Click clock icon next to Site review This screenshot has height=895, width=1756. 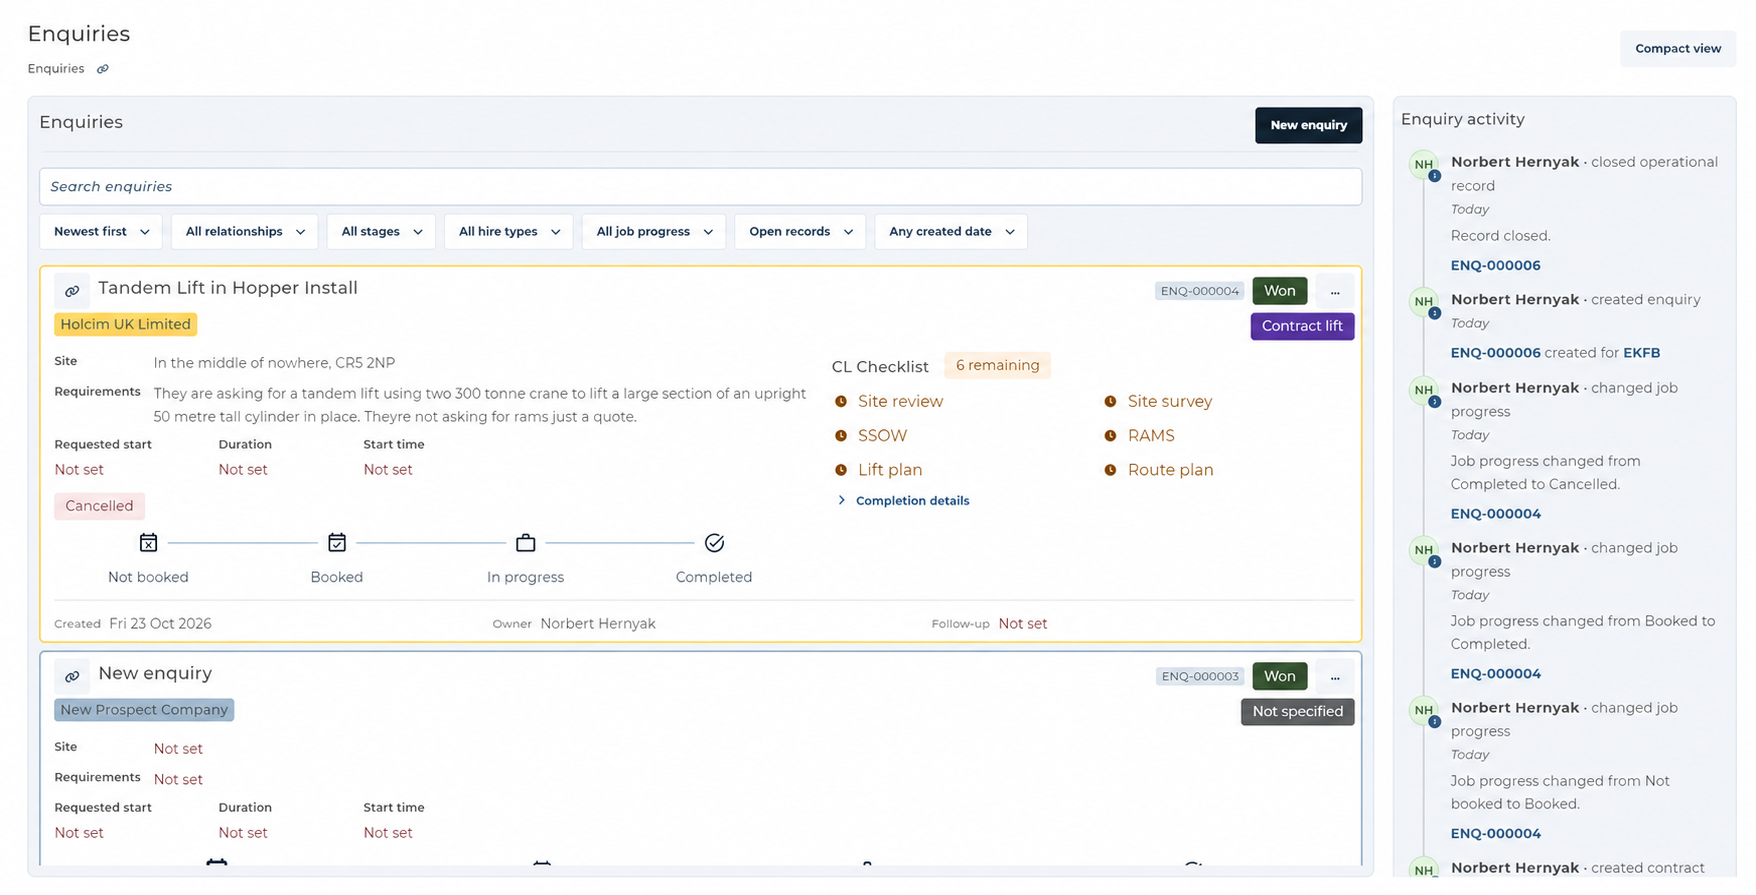[841, 402]
